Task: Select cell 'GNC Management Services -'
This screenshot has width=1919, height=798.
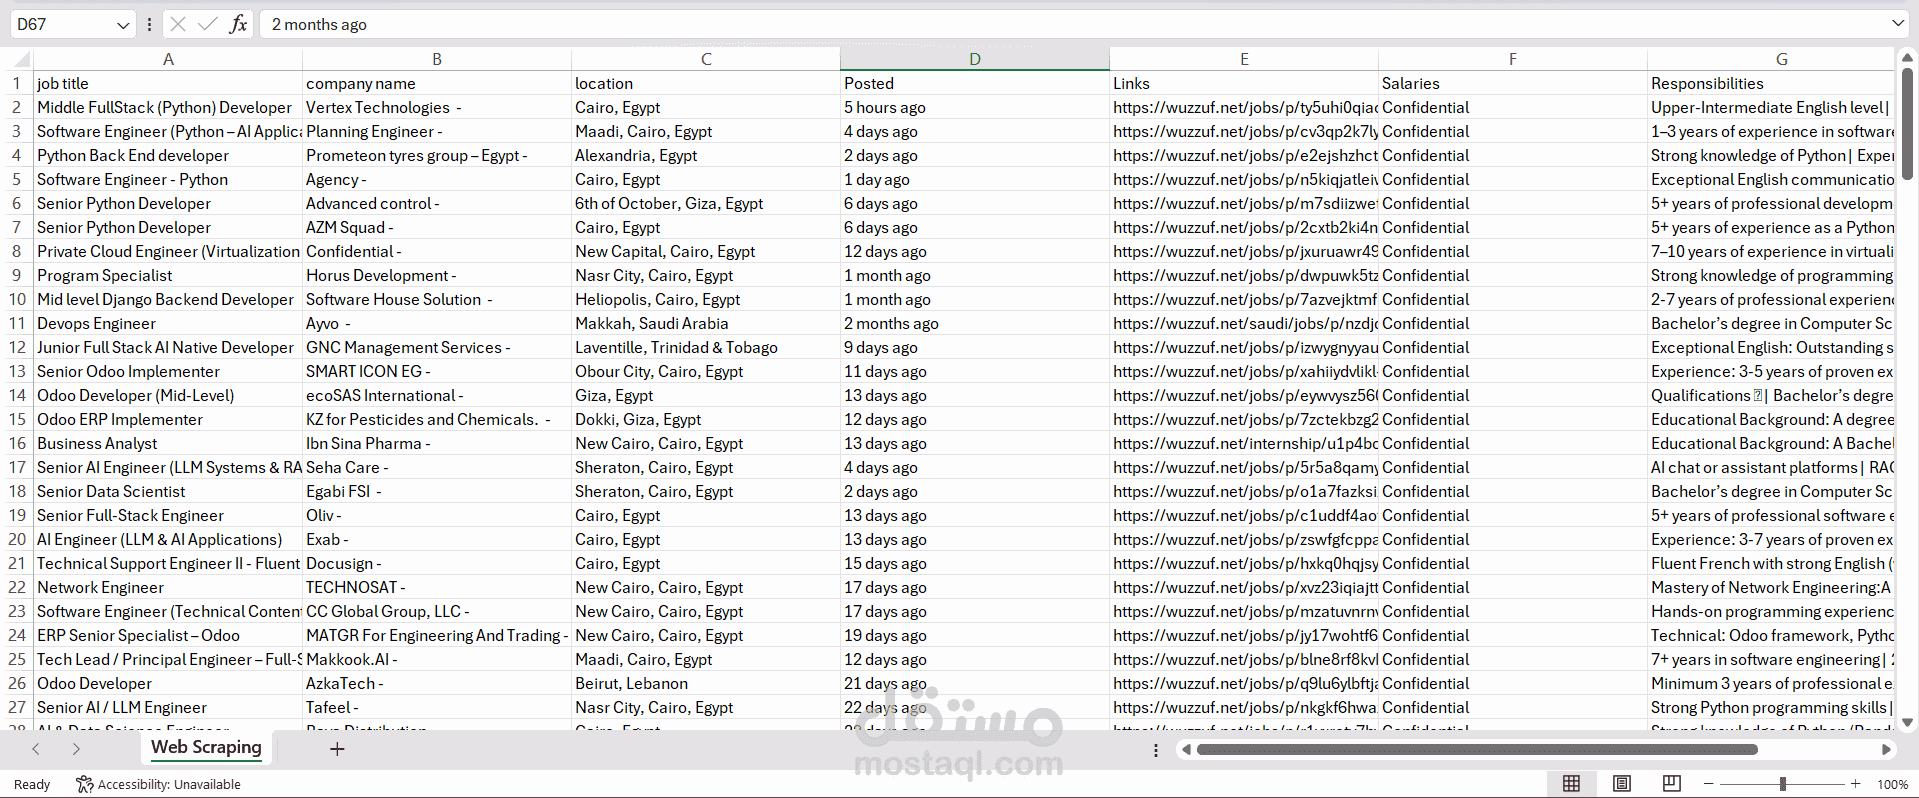Action: coord(437,347)
